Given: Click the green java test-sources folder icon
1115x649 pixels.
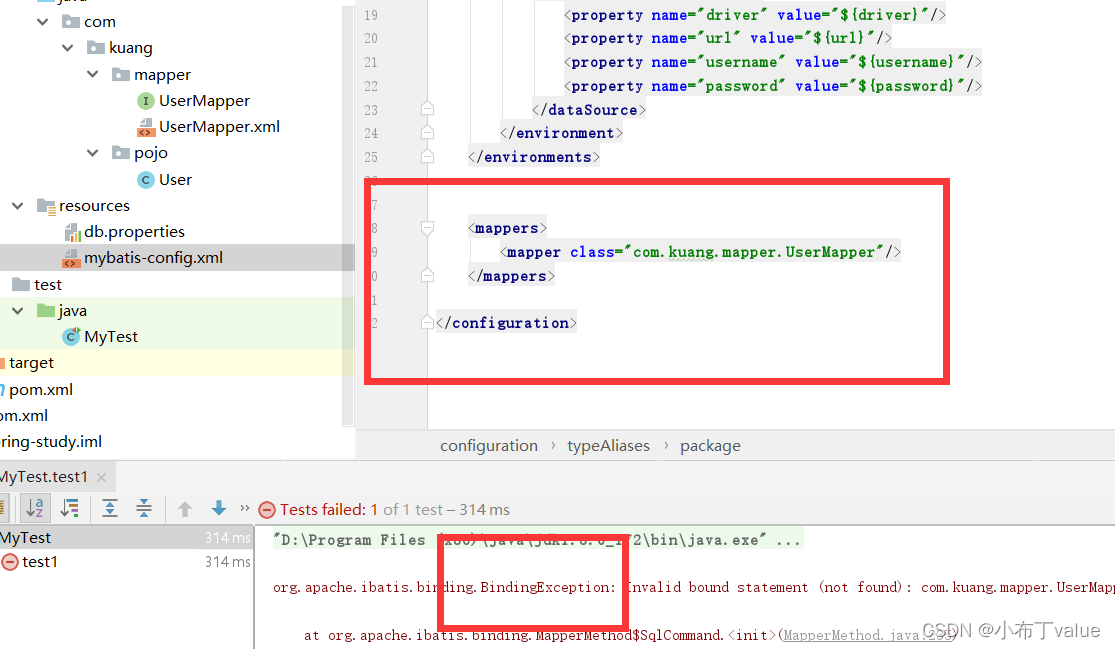Looking at the screenshot, I should pos(46,310).
